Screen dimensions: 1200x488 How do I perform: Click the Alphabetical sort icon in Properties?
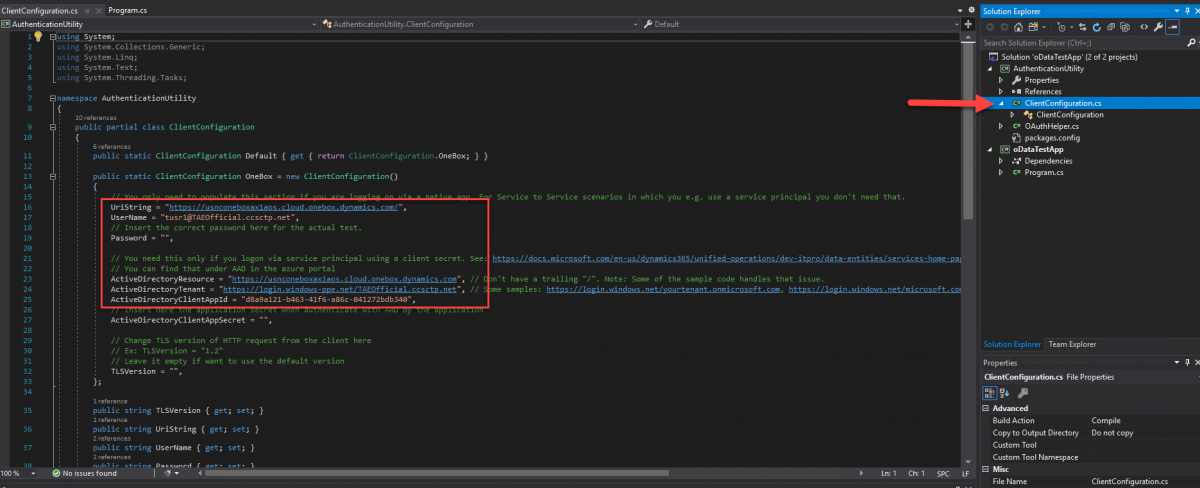(x=1003, y=393)
